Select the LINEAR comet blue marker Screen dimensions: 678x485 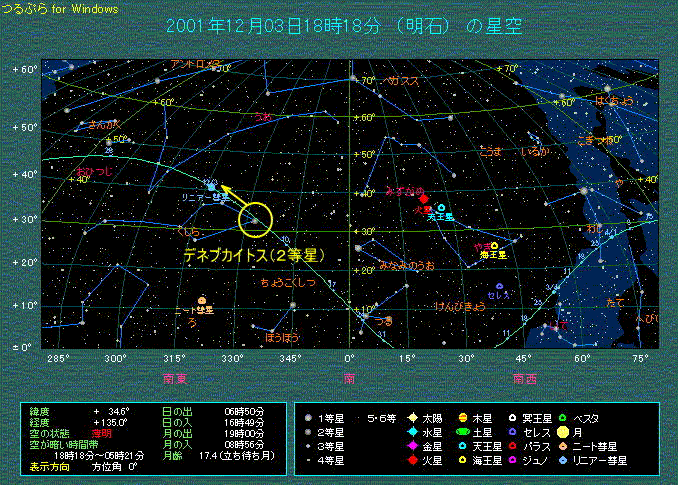click(x=211, y=185)
